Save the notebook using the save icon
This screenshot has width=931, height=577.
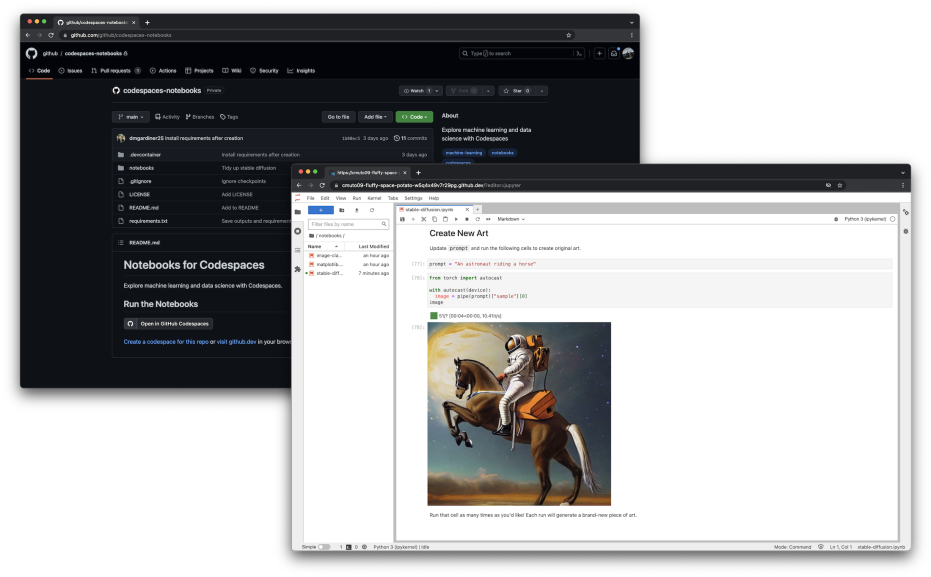click(403, 218)
